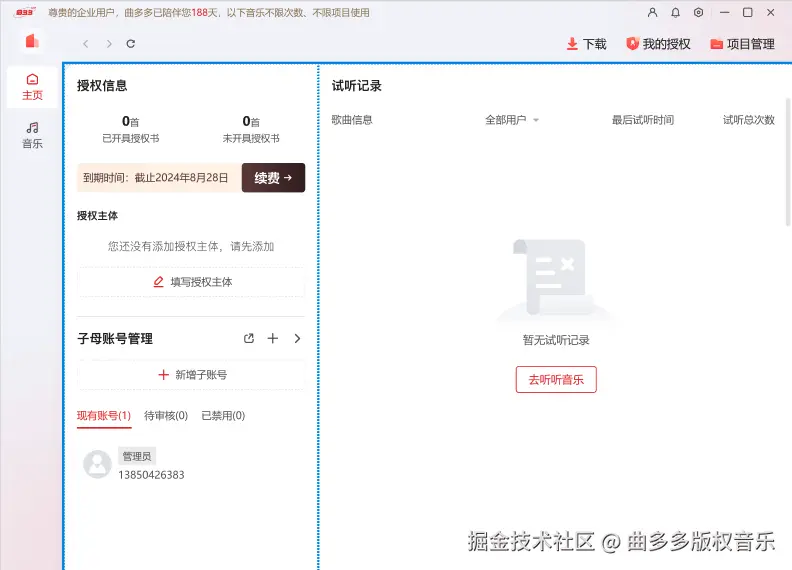Click 新增子账号 button

pyautogui.click(x=191, y=375)
